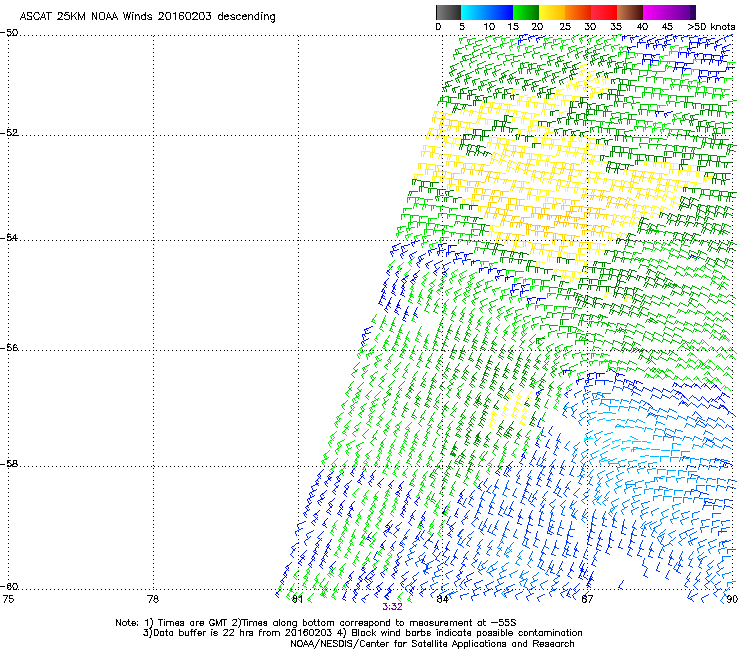This screenshot has height=650, width=740.
Task: Click the latitude label '-52'
Action: point(9,133)
